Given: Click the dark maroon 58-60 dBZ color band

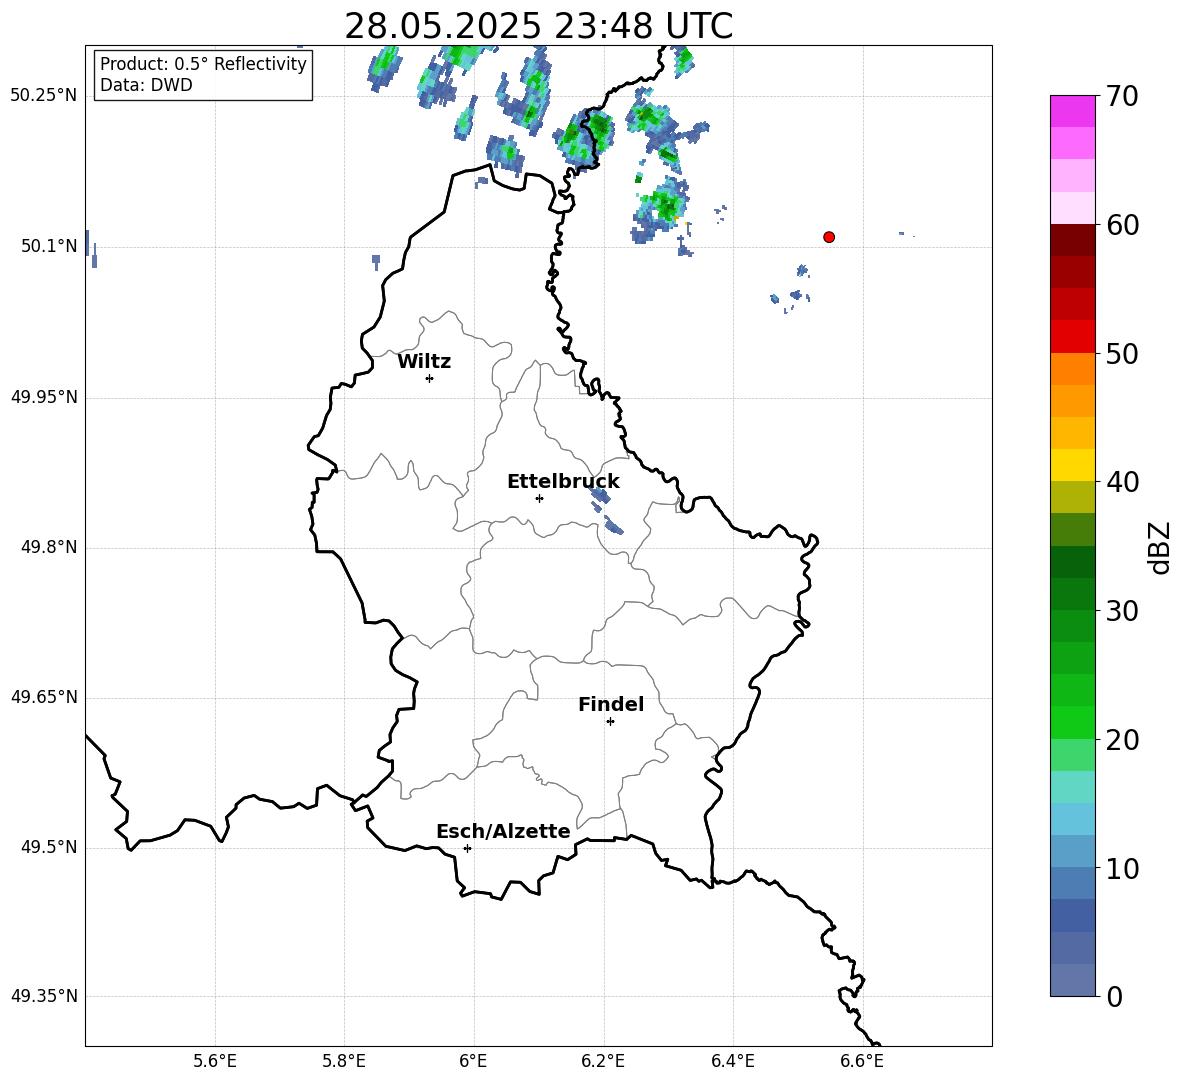Looking at the screenshot, I should pyautogui.click(x=1072, y=241).
